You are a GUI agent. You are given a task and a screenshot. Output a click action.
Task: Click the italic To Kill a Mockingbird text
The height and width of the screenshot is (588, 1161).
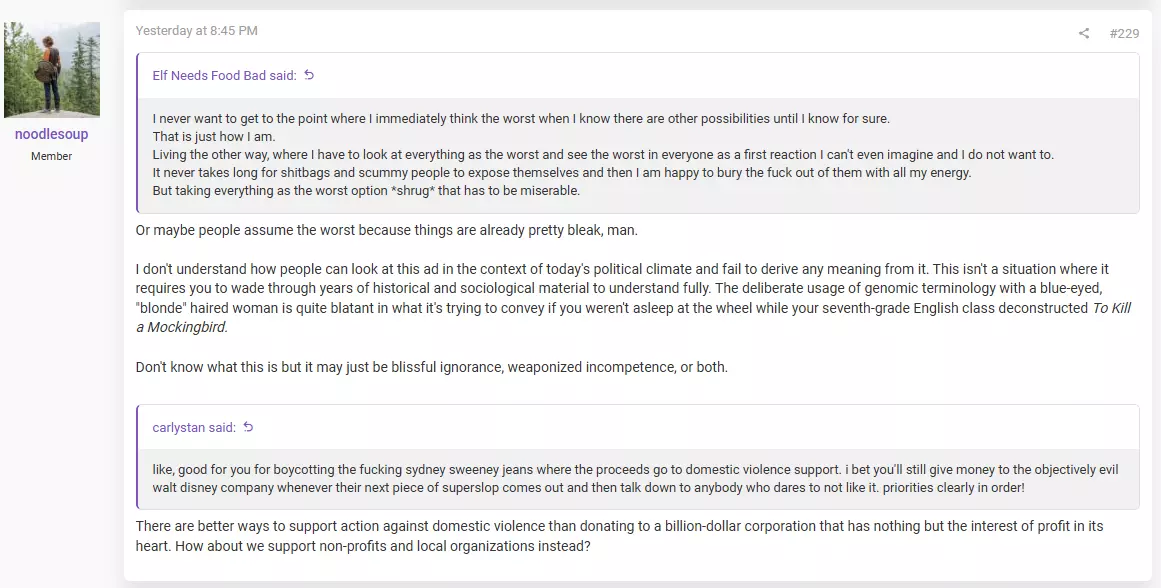click(x=634, y=318)
